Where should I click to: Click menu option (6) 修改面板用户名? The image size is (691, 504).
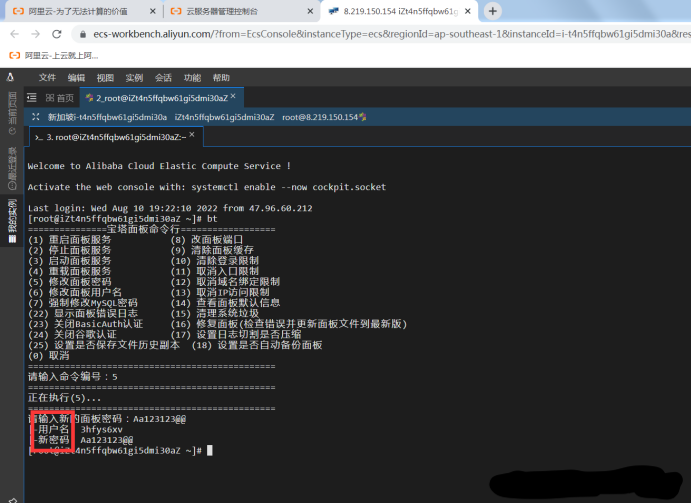coord(75,293)
